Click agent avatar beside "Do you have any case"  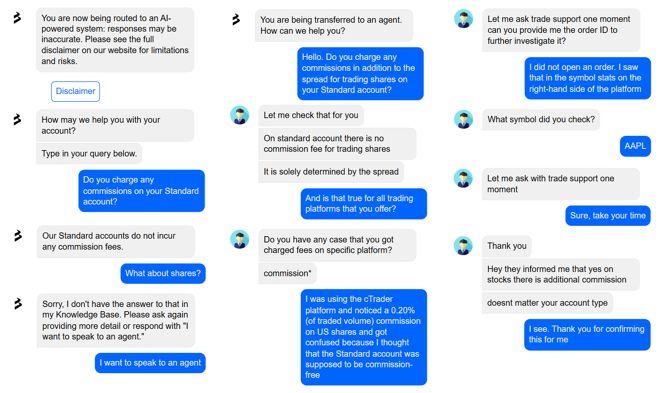[240, 239]
